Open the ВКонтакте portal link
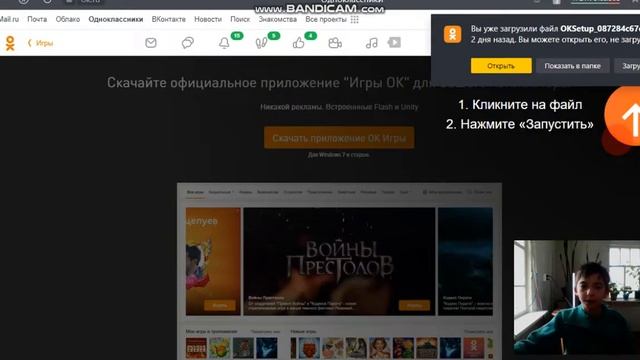Screen dimensions: 640x360 pyautogui.click(x=169, y=19)
